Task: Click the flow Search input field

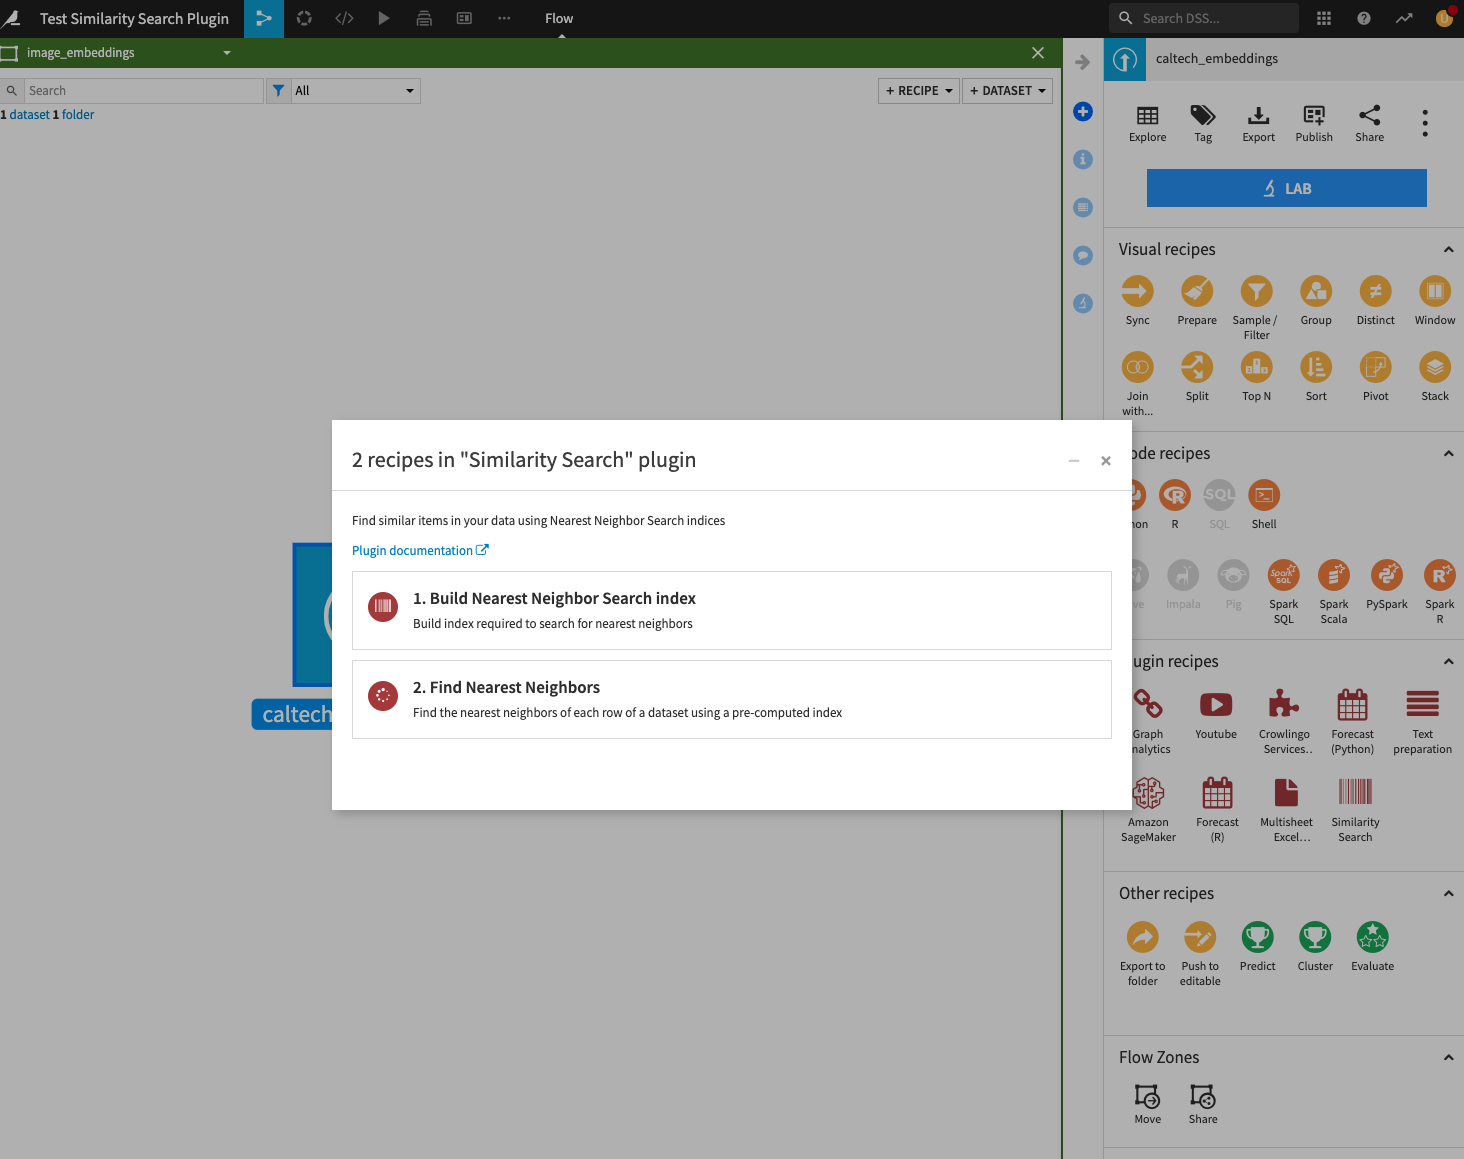Action: (143, 91)
